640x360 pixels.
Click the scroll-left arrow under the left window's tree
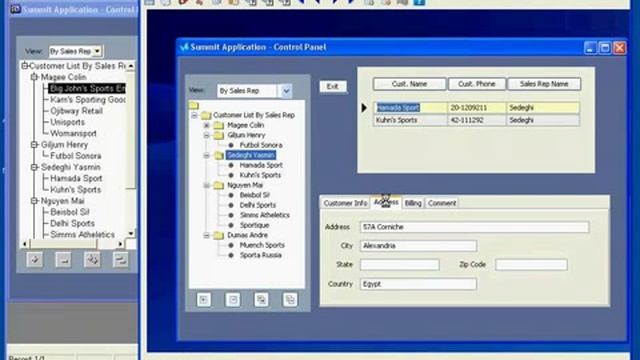(x=25, y=244)
